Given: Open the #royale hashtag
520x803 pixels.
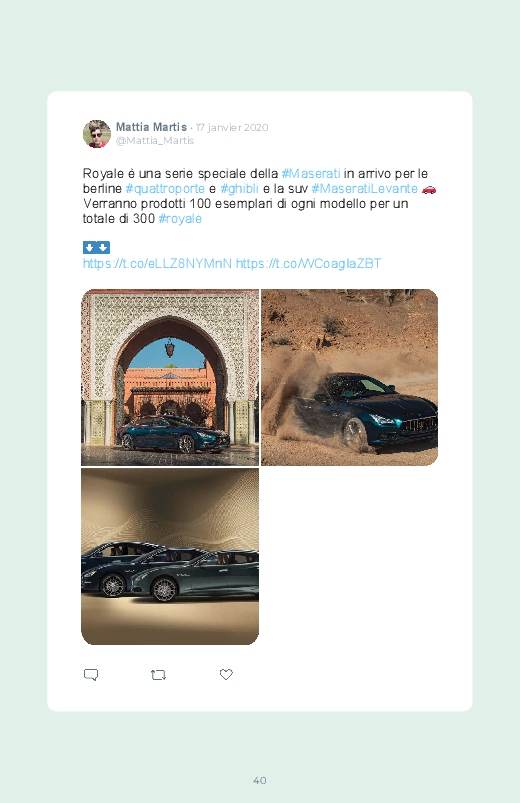Looking at the screenshot, I should (x=180, y=219).
